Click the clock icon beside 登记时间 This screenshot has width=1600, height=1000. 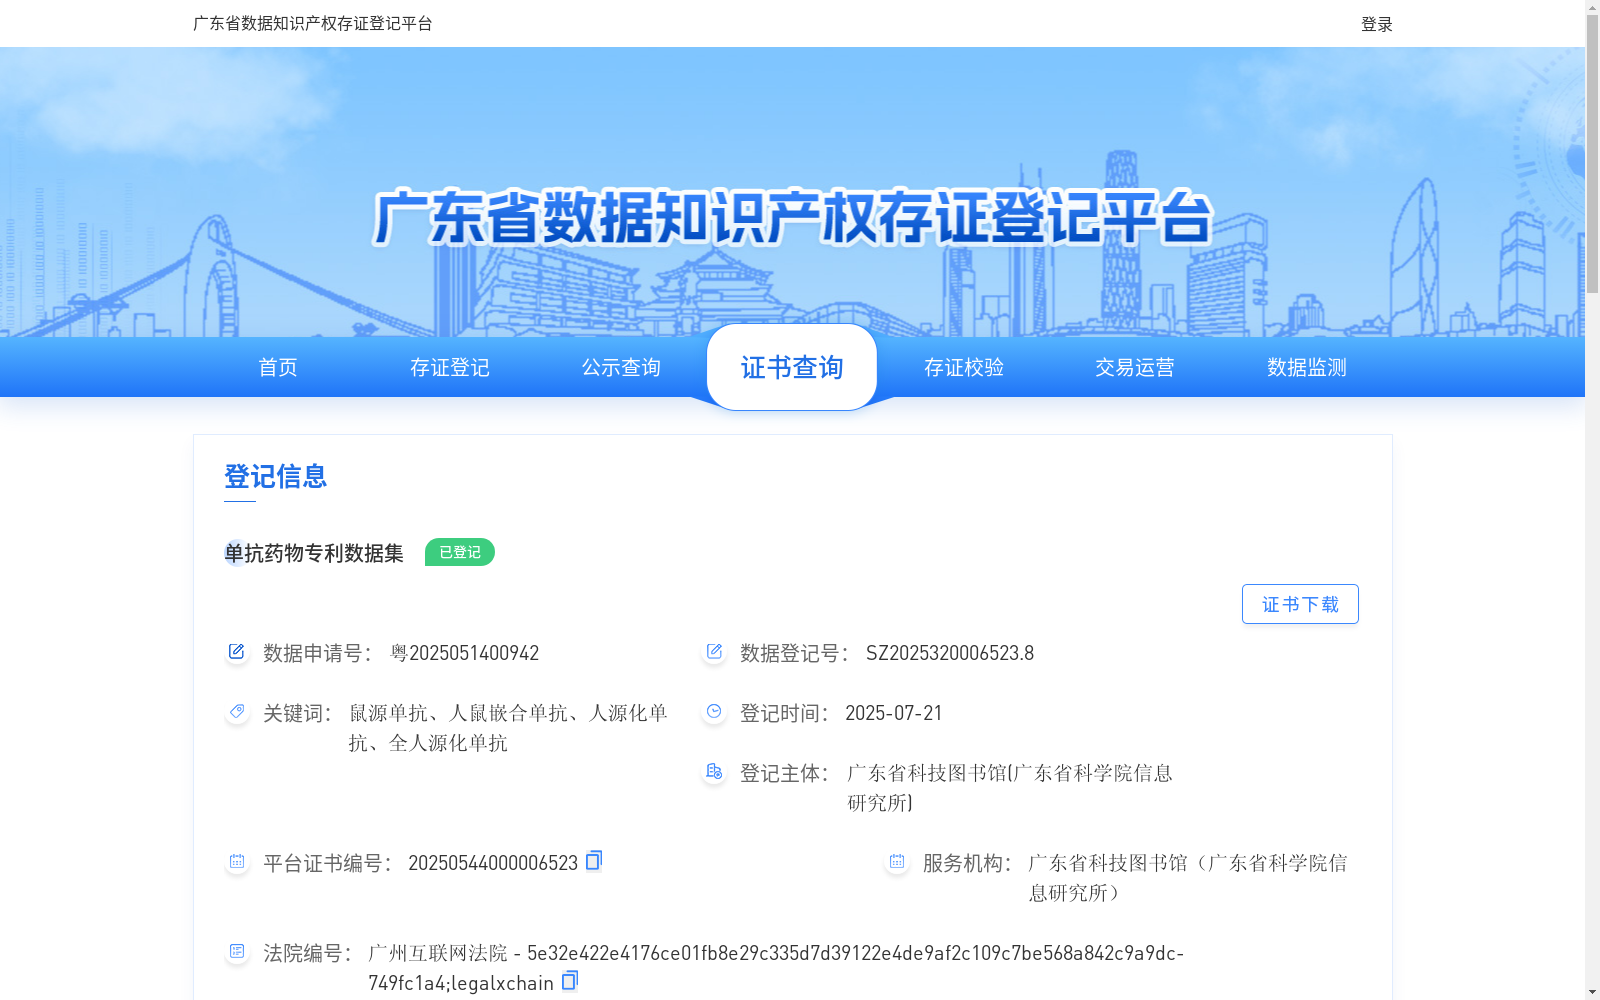pos(714,712)
